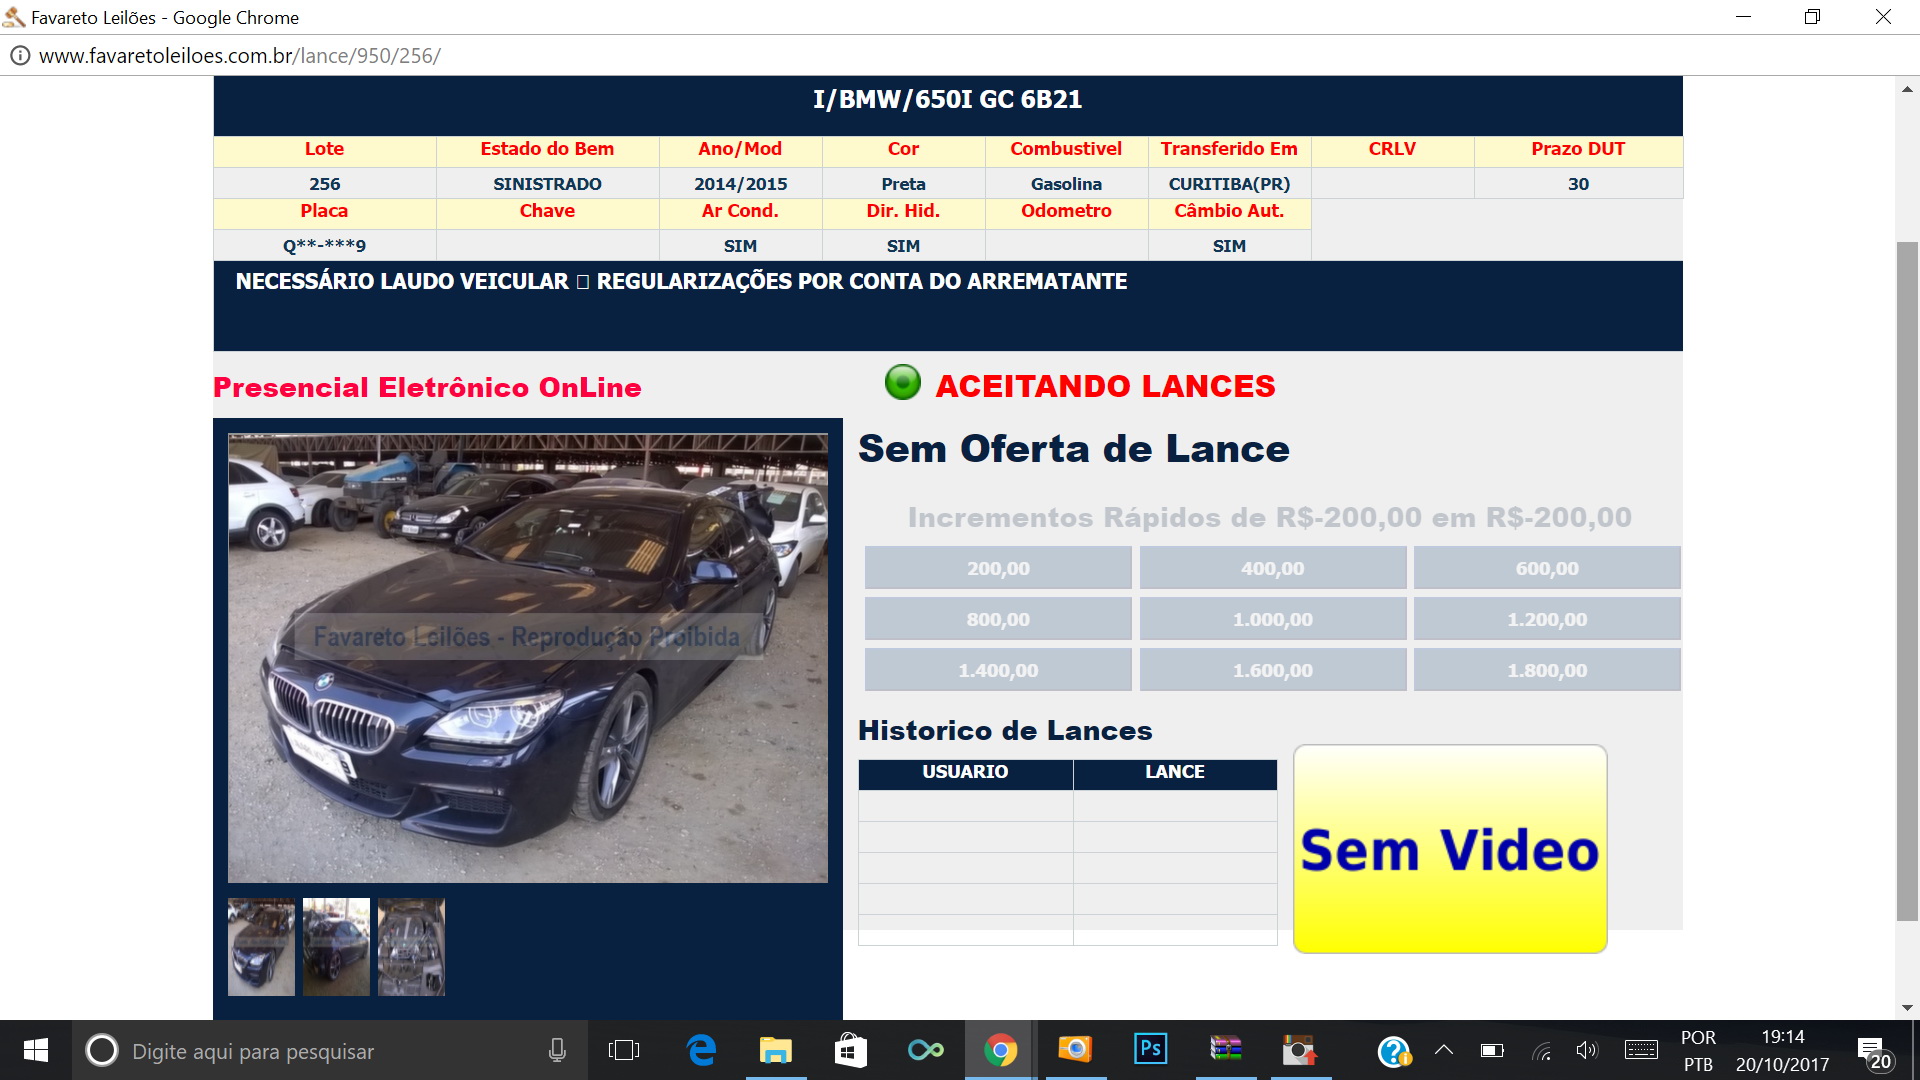
Task: Open Photoshop from the taskbar
Action: click(1150, 1049)
